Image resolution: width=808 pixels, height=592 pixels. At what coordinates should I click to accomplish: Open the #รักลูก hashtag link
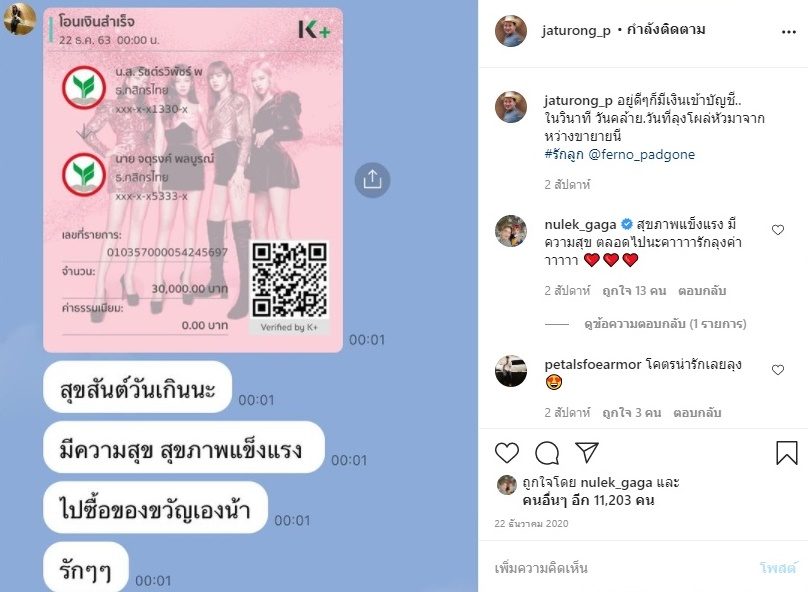coord(564,154)
